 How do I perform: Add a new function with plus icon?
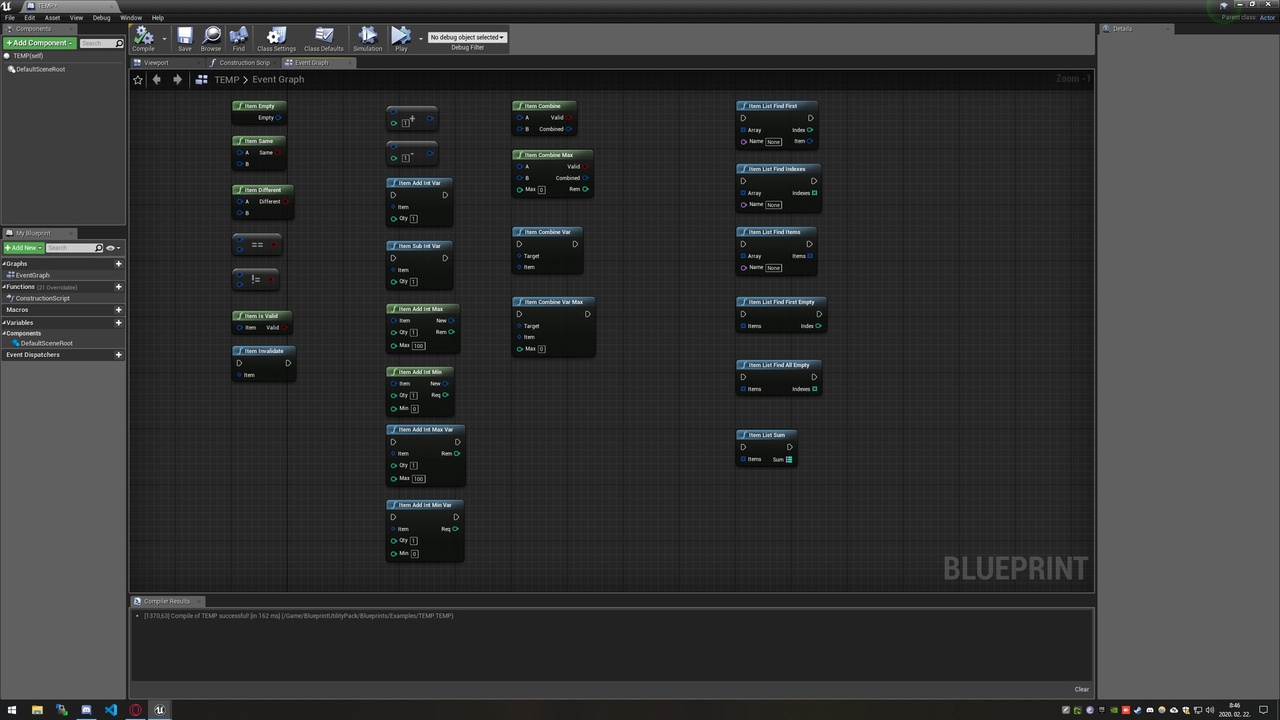point(118,287)
